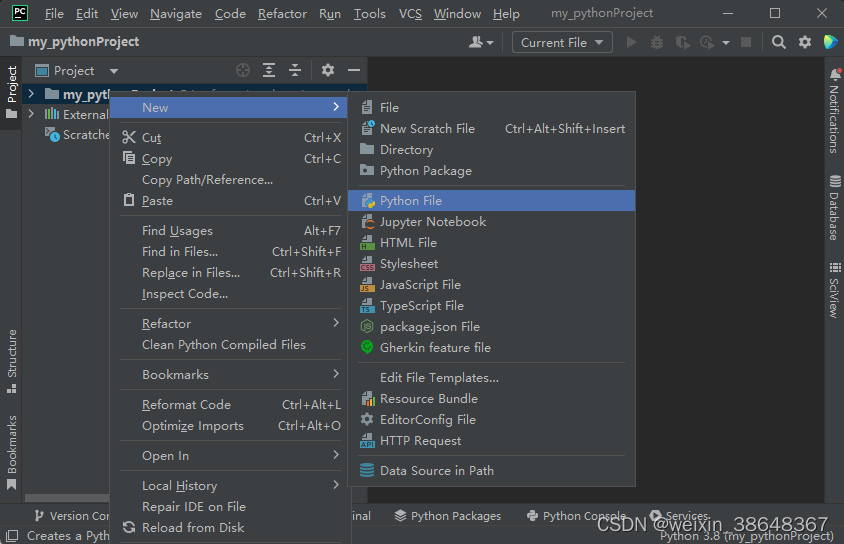Open the Structure tool window
This screenshot has height=544, width=844.
(12, 362)
